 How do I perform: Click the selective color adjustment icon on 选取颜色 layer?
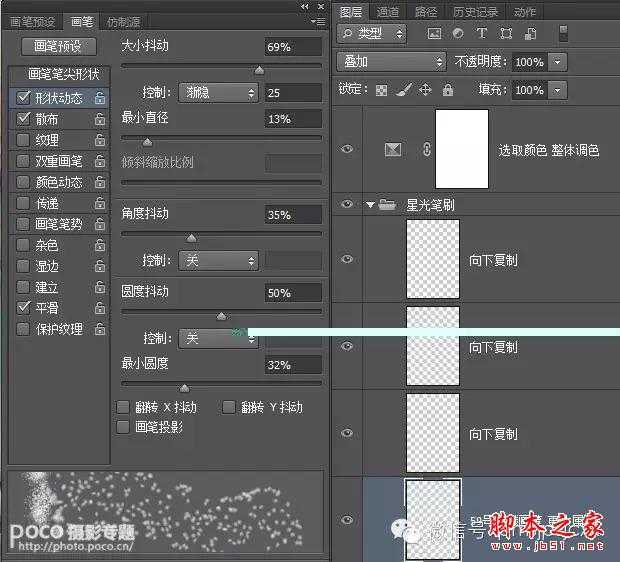pos(393,149)
